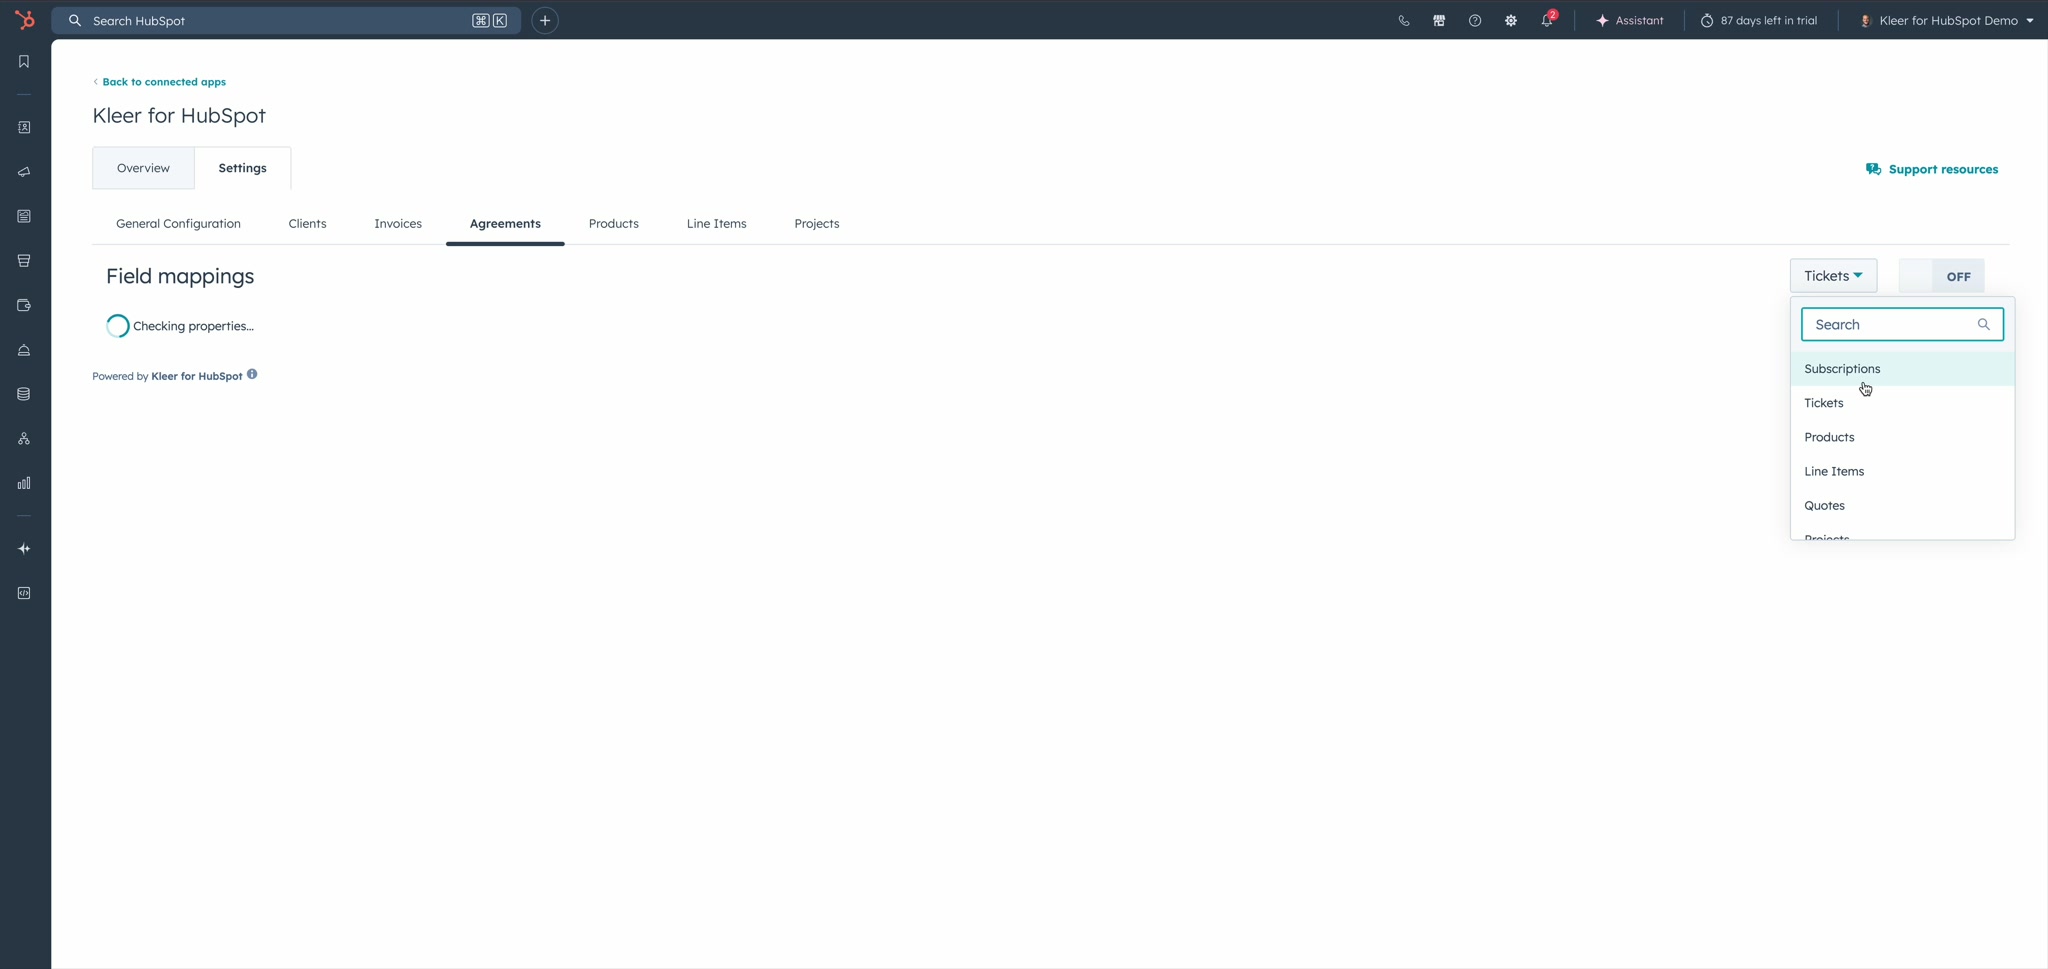Open the Clients tab
Viewport: 2048px width, 969px height.
click(x=307, y=224)
